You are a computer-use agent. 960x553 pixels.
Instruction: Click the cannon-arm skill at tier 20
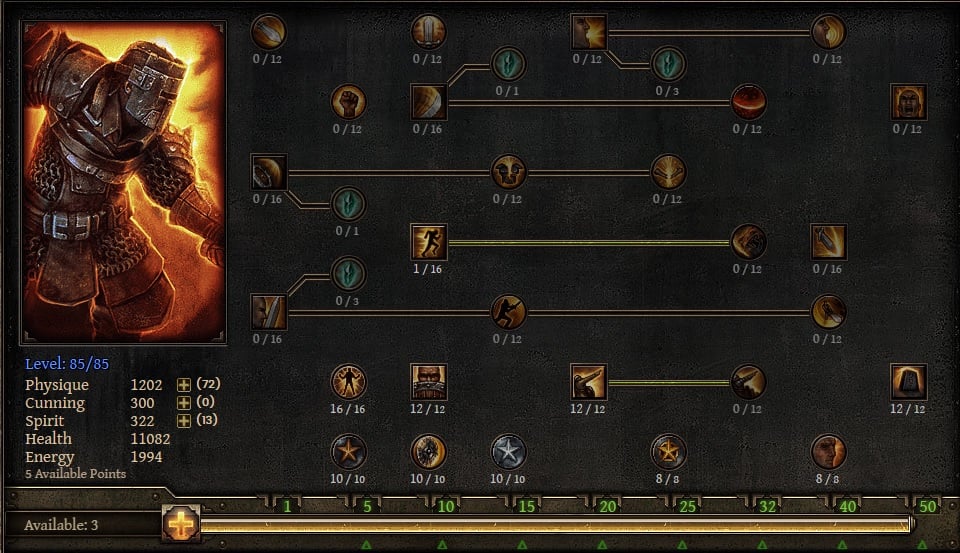point(588,382)
